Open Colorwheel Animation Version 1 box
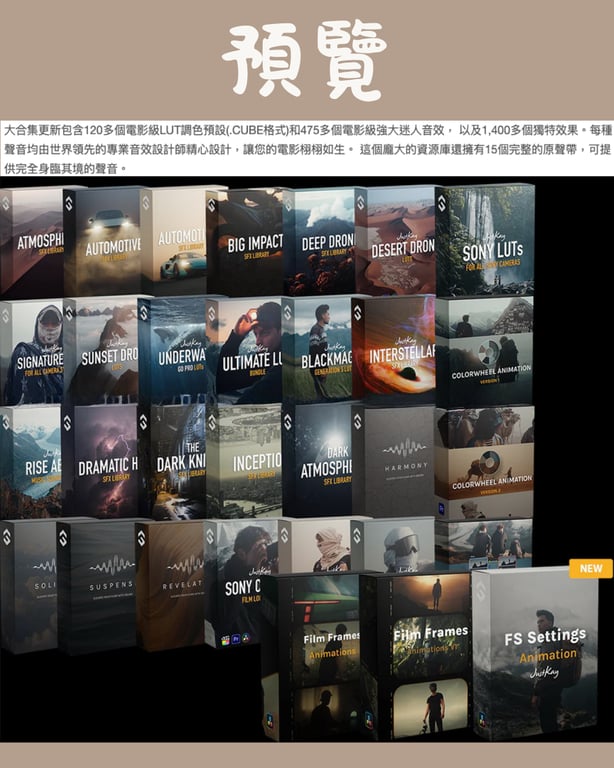Image resolution: width=614 pixels, height=768 pixels. (x=484, y=350)
